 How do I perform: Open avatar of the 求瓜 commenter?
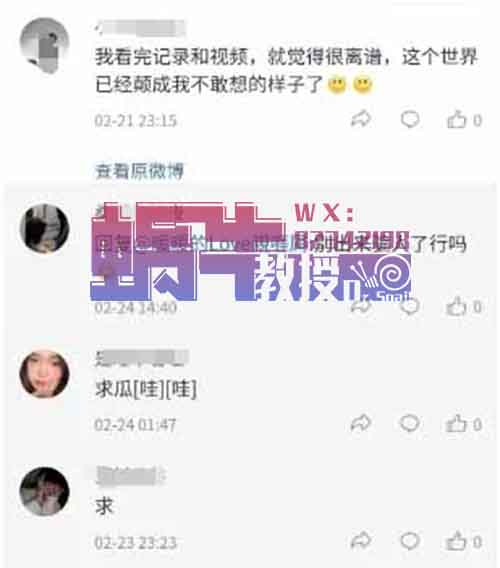pyautogui.click(x=44, y=374)
